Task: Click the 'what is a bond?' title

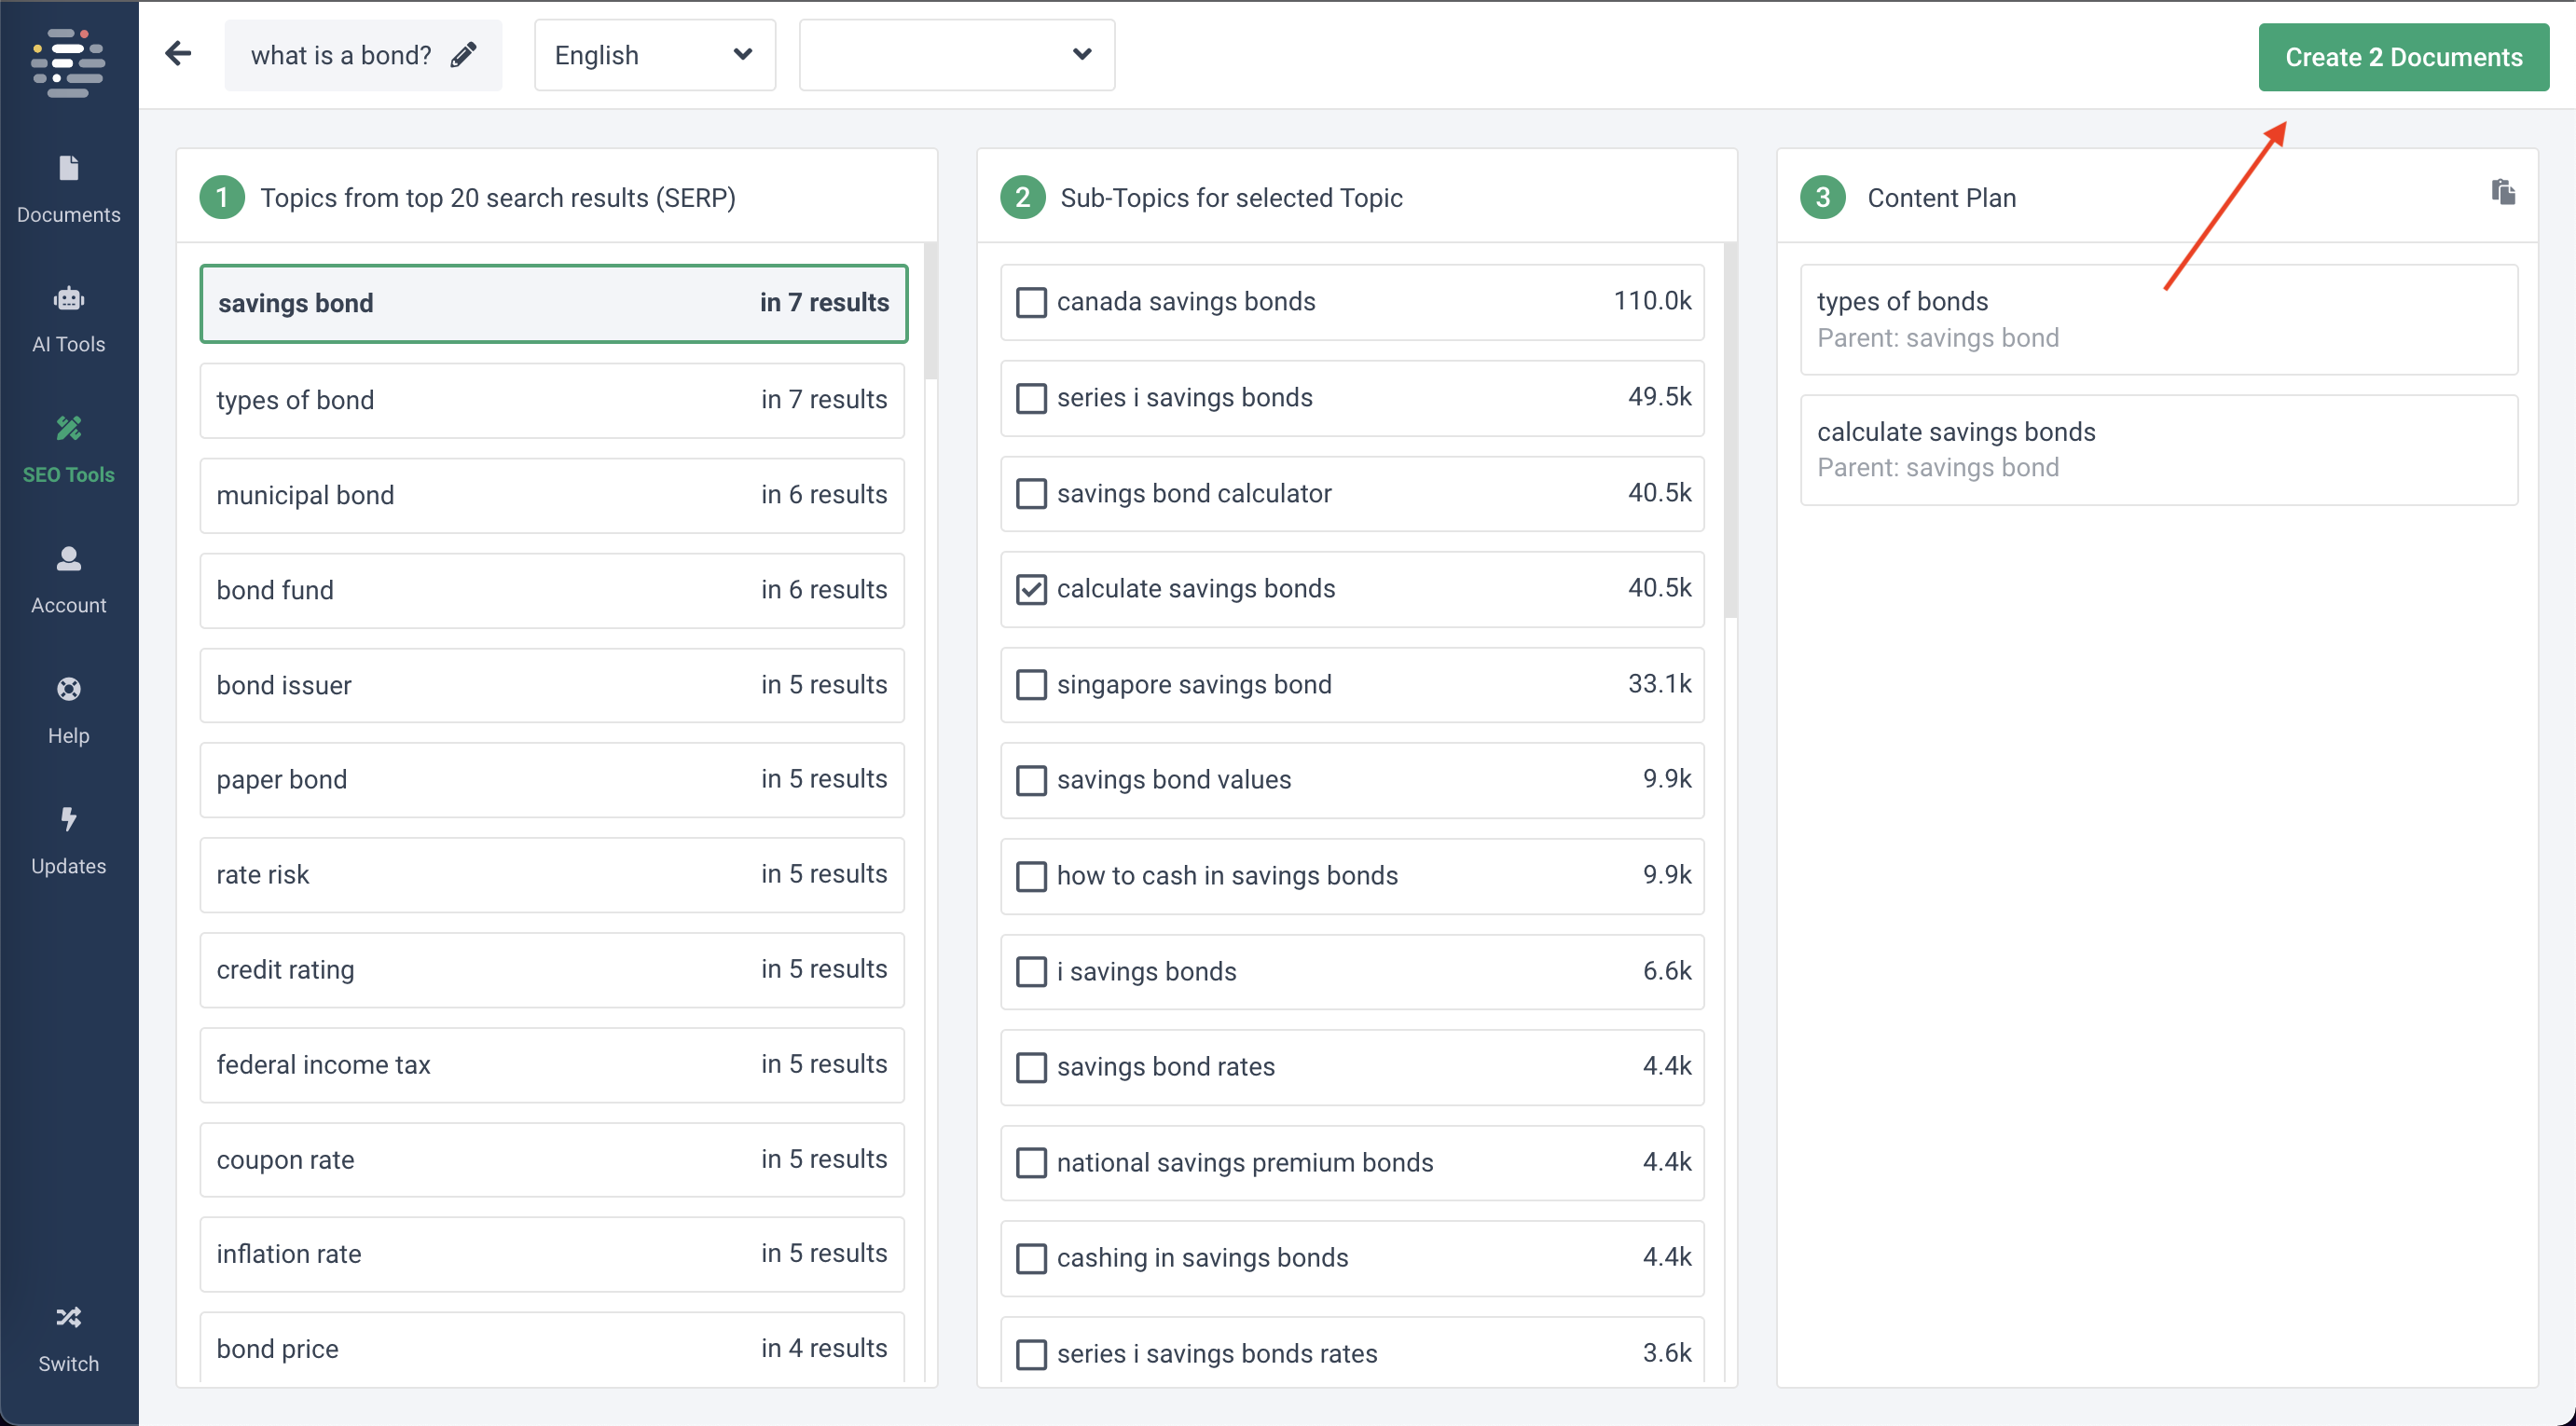Action: [341, 55]
